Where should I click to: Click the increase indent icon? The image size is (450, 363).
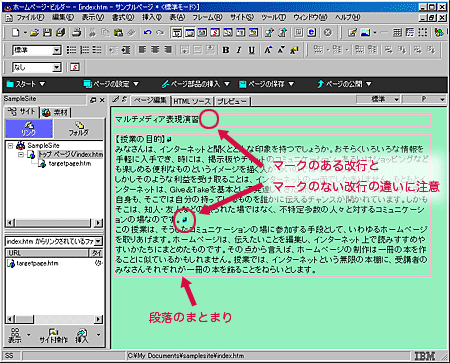click(126, 50)
